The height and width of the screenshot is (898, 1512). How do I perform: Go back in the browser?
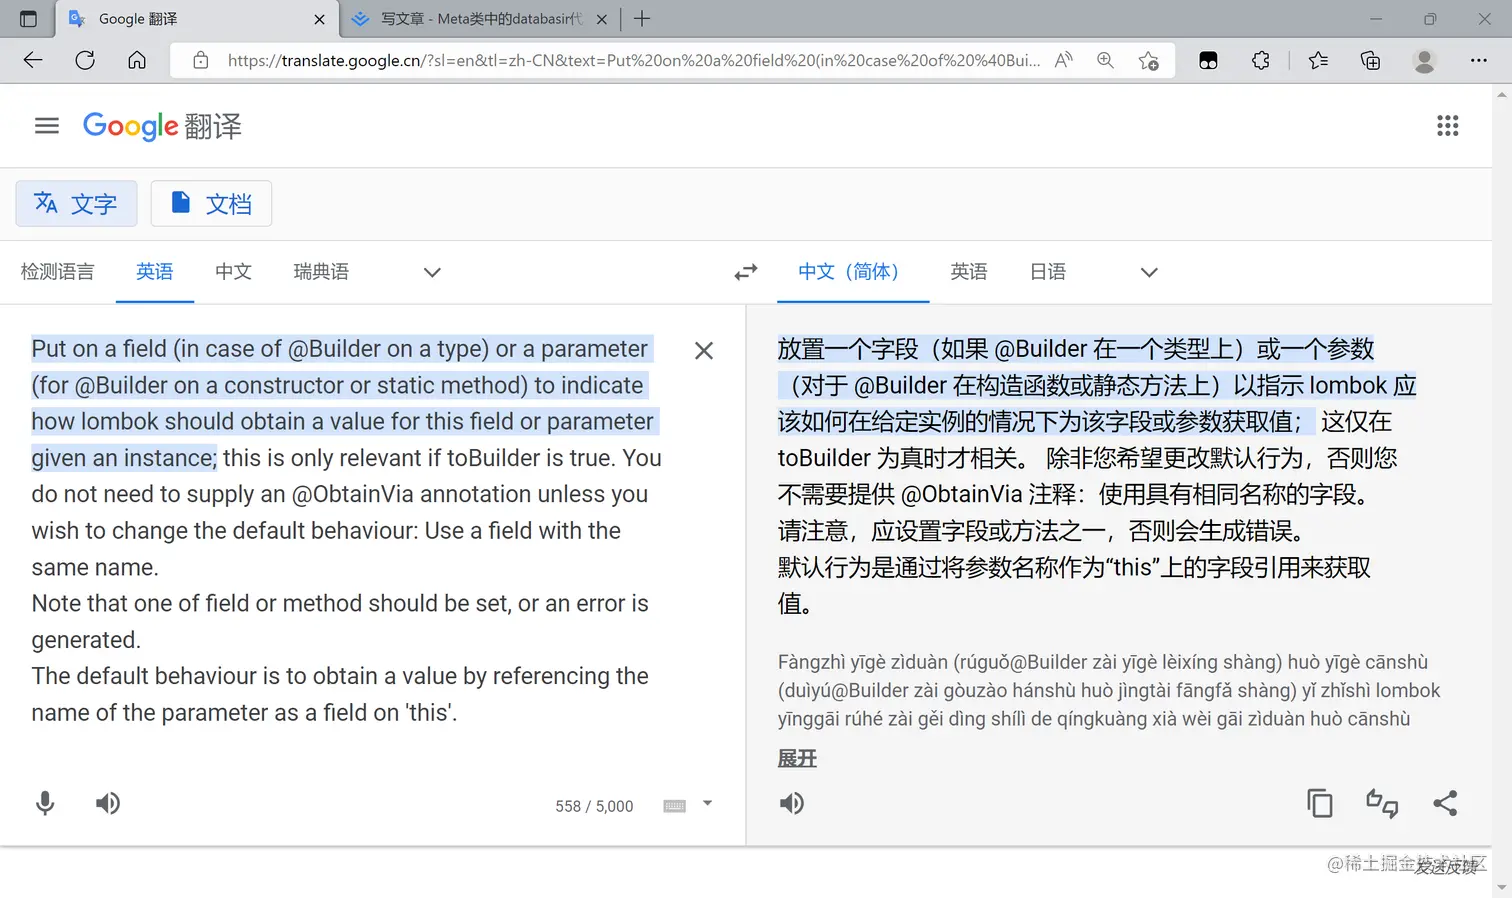[x=33, y=60]
